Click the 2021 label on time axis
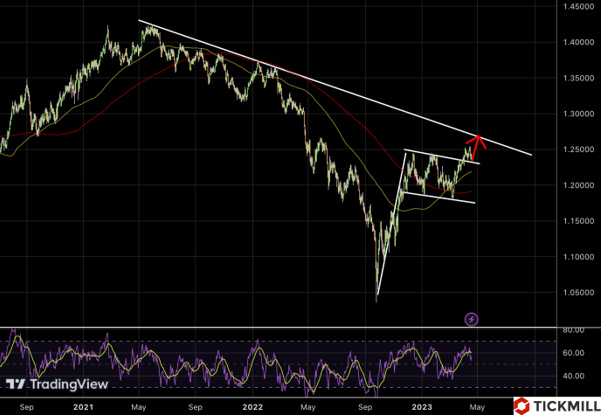The width and height of the screenshot is (601, 415). pos(83,407)
